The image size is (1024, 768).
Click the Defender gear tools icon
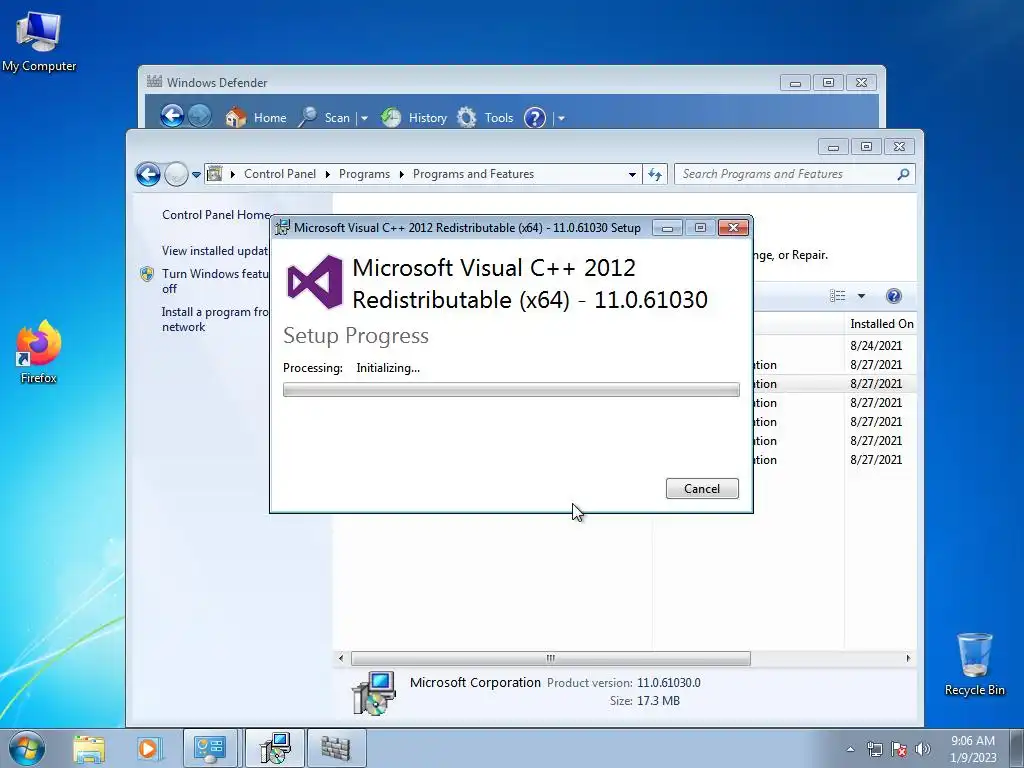coord(466,118)
